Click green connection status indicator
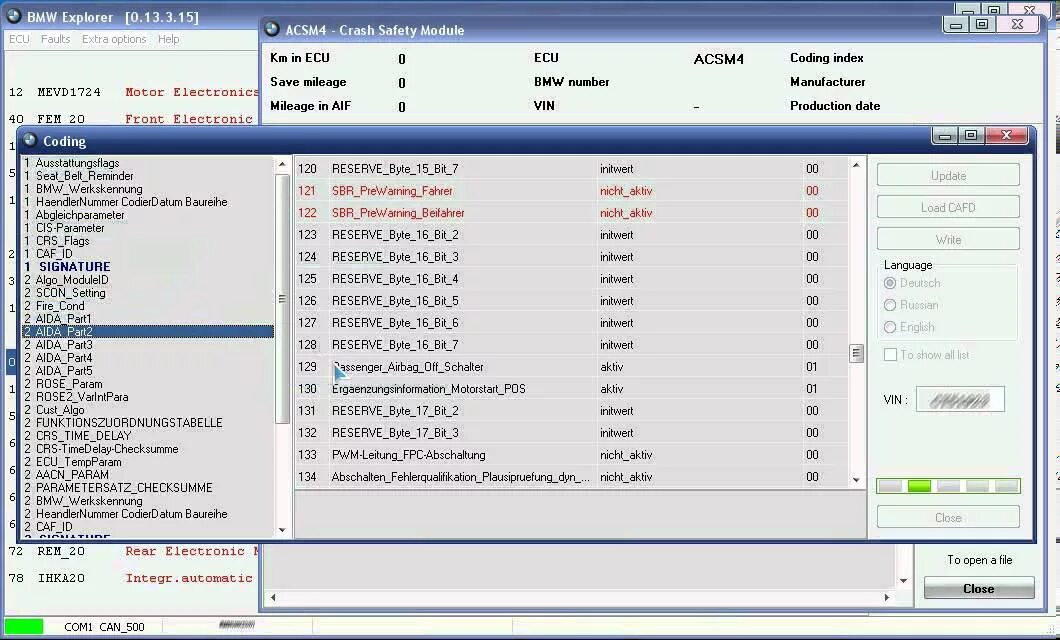The height and width of the screenshot is (640, 1060). 24,626
